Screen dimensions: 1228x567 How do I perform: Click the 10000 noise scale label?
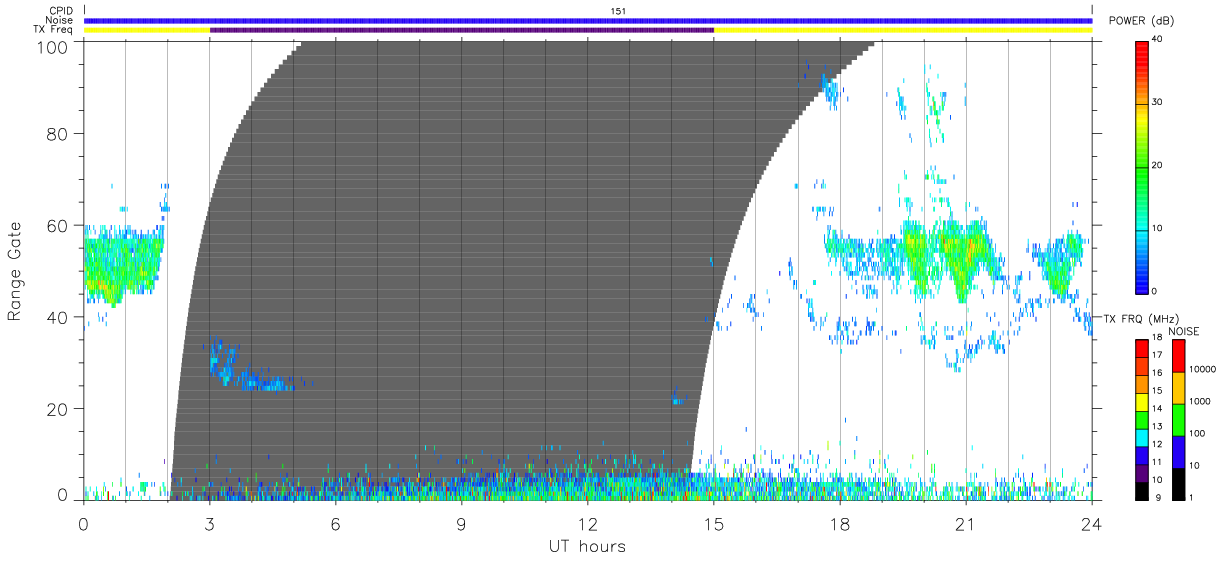[1201, 369]
